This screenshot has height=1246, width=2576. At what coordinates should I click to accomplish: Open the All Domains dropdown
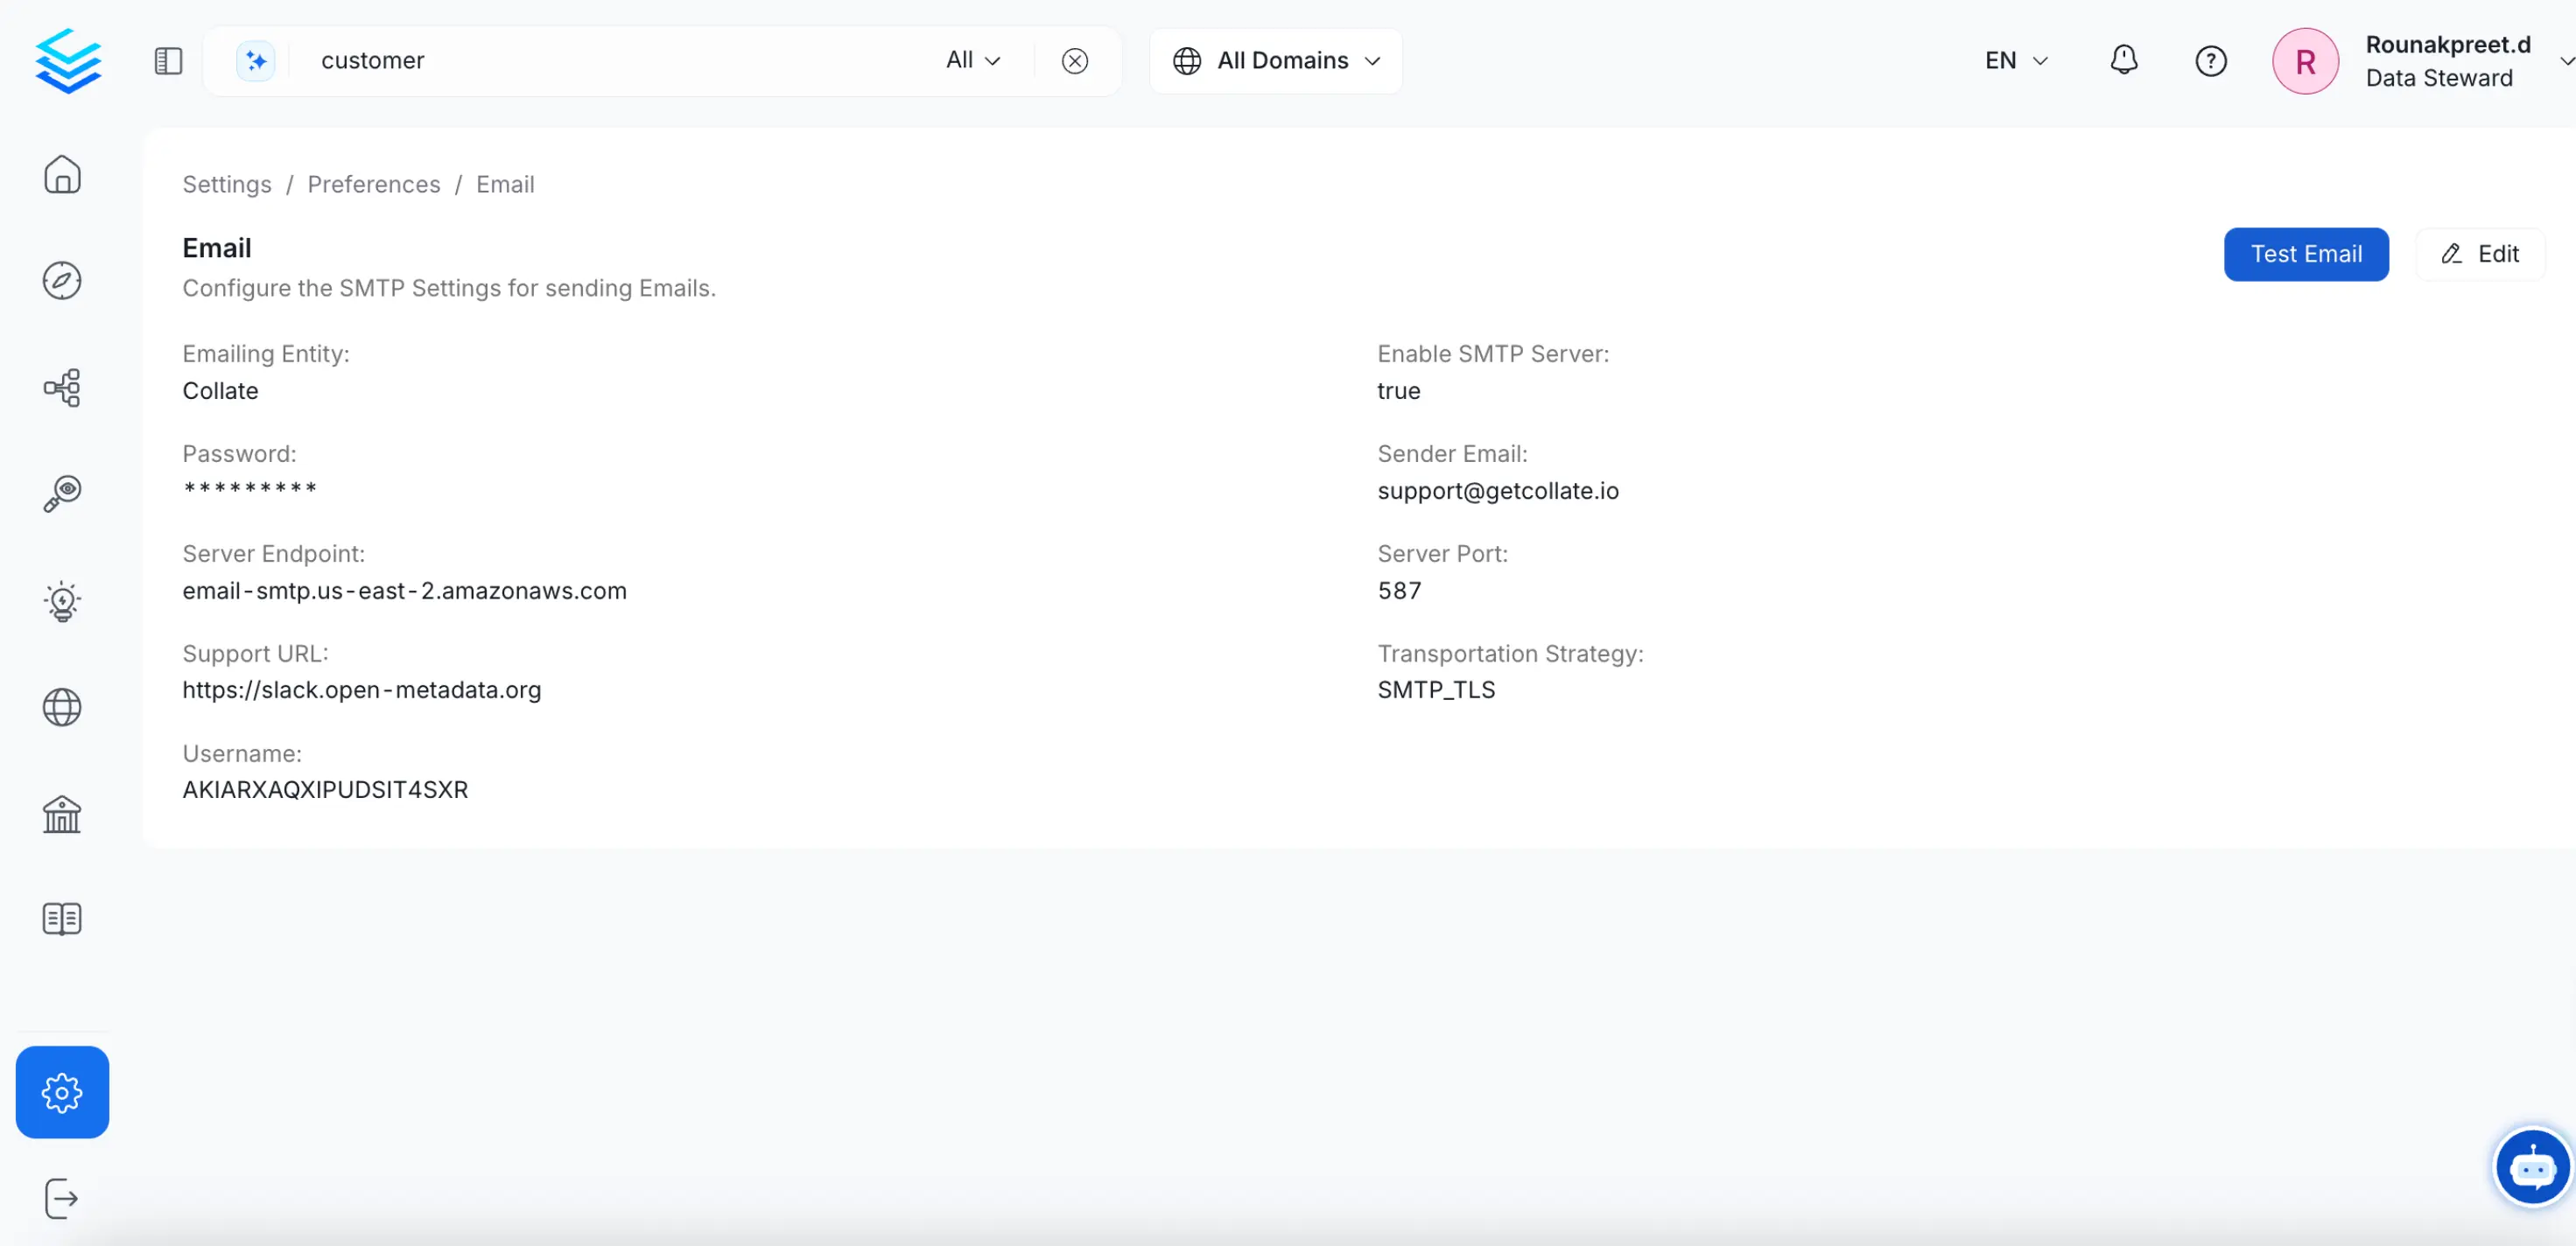coord(1276,61)
